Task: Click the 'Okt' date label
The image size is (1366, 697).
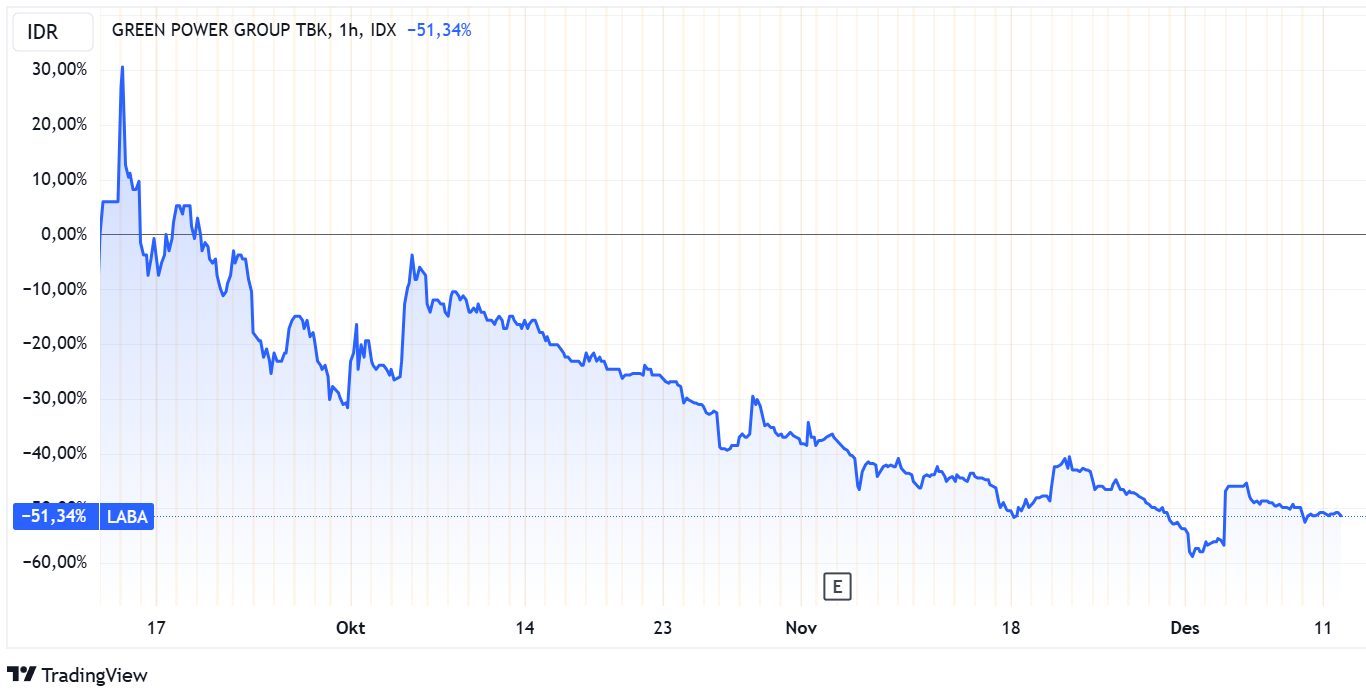Action: click(x=351, y=628)
